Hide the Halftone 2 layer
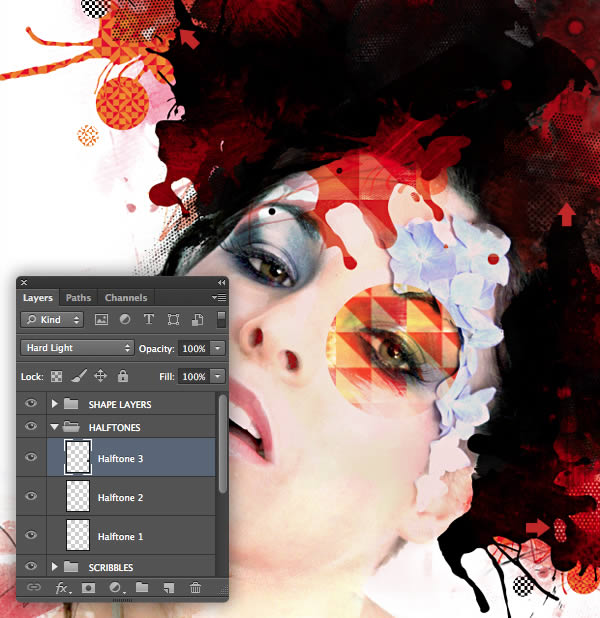 (31, 496)
